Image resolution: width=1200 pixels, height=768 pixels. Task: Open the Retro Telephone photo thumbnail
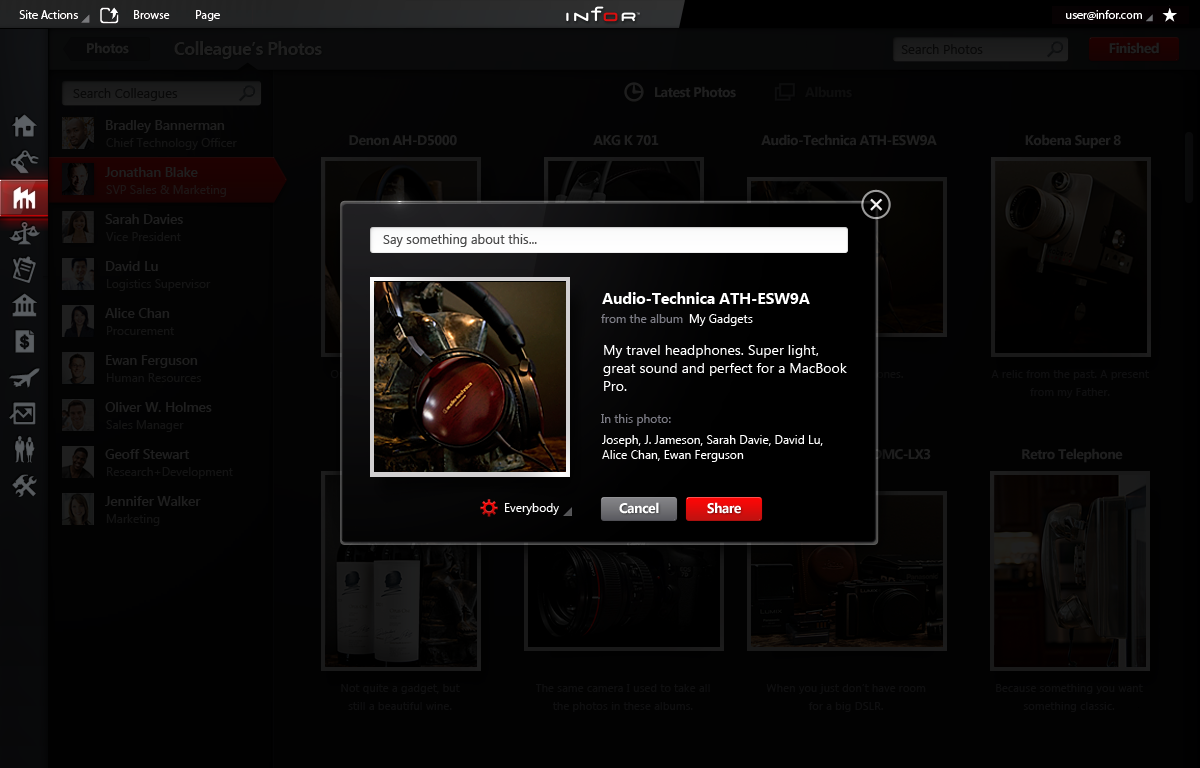click(1071, 570)
